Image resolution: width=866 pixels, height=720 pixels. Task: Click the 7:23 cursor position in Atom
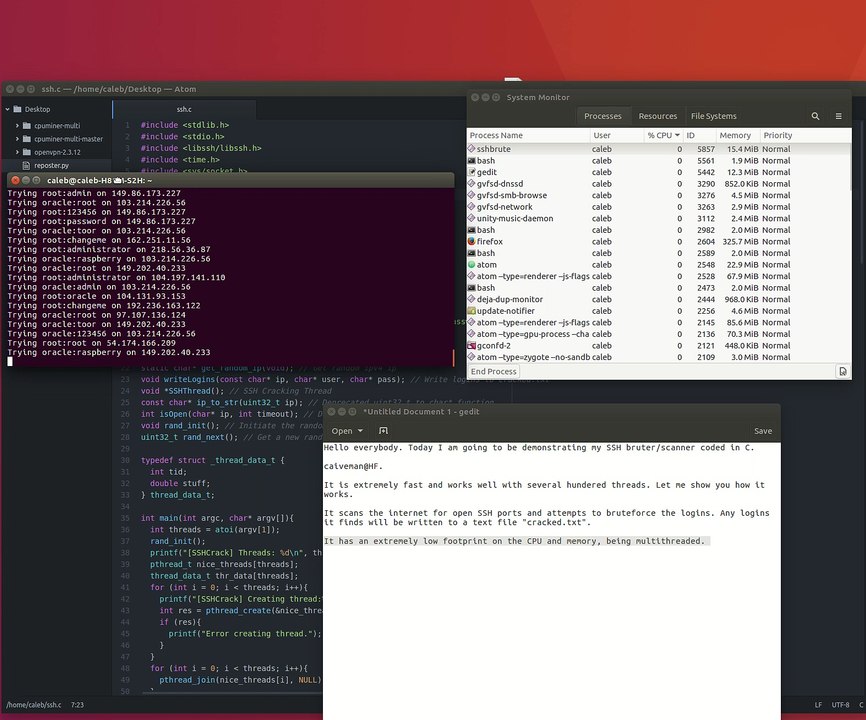point(77,705)
